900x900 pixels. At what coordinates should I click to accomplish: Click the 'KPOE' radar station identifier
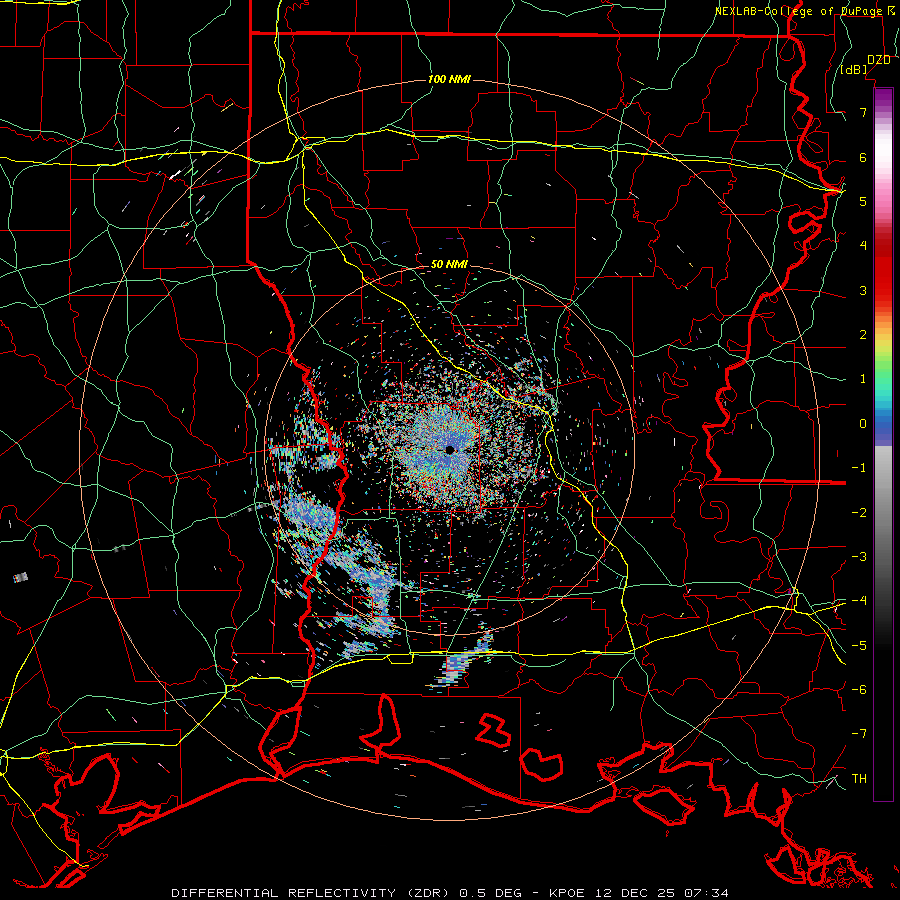(567, 893)
